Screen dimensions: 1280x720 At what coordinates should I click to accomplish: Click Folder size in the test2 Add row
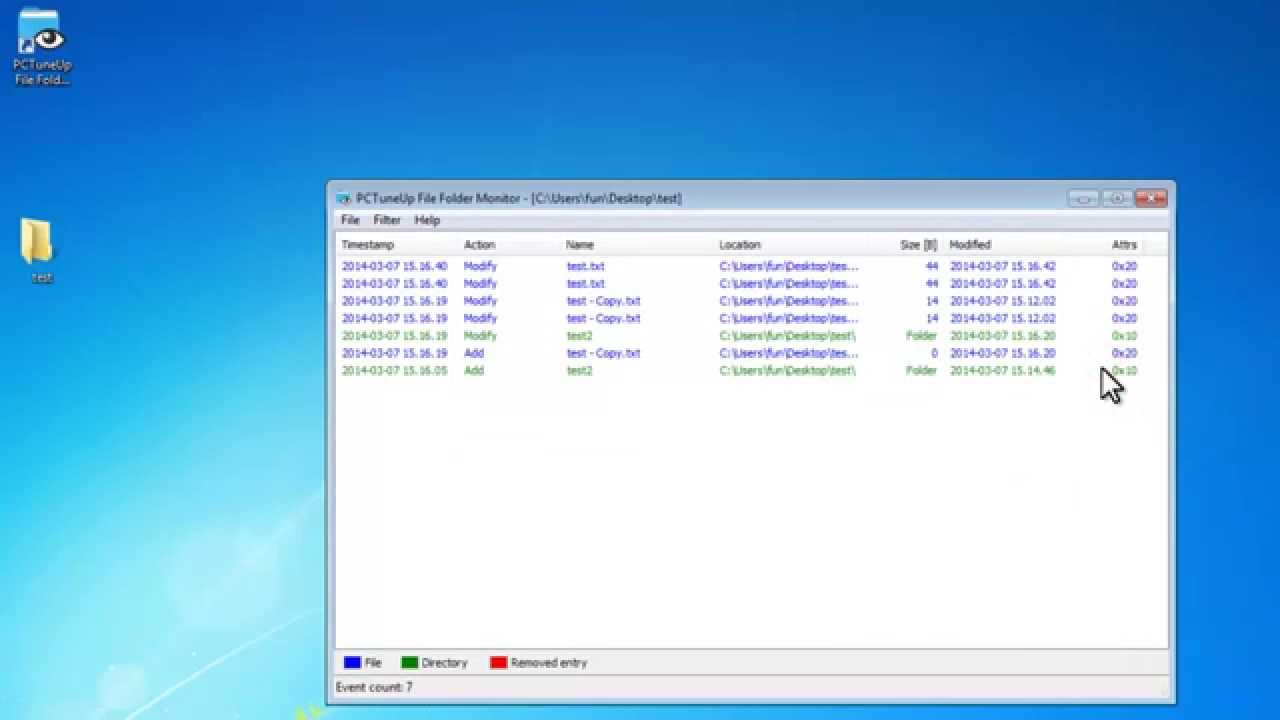click(922, 371)
